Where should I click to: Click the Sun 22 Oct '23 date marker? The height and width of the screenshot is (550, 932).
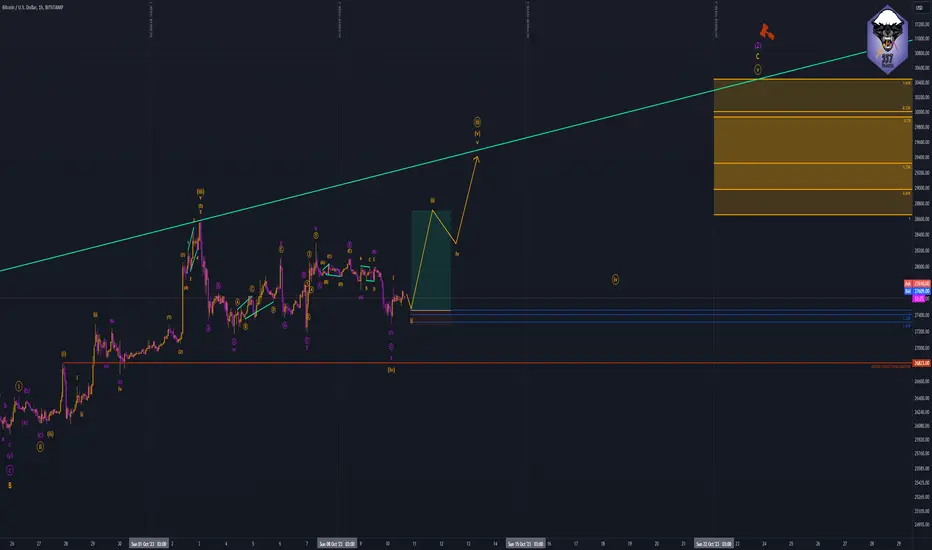click(x=714, y=543)
